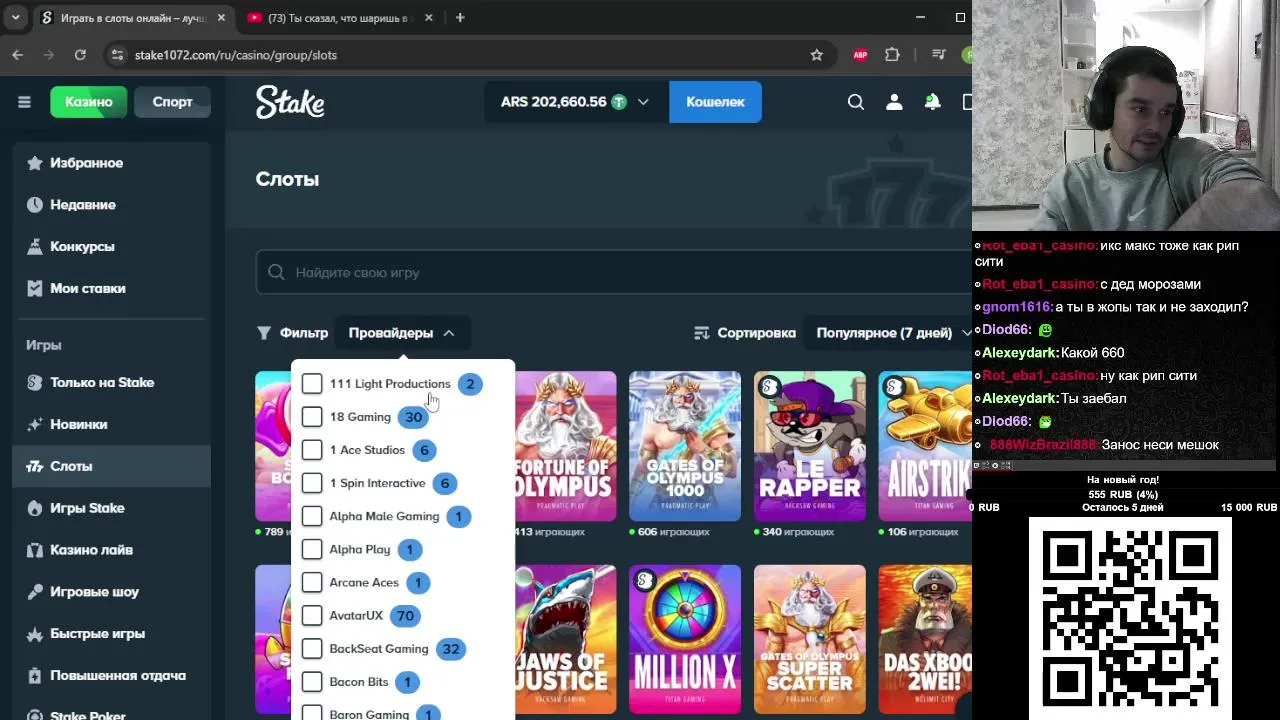This screenshot has height=720, width=1280.
Task: Switch to Спорт tab
Action: pyautogui.click(x=172, y=102)
